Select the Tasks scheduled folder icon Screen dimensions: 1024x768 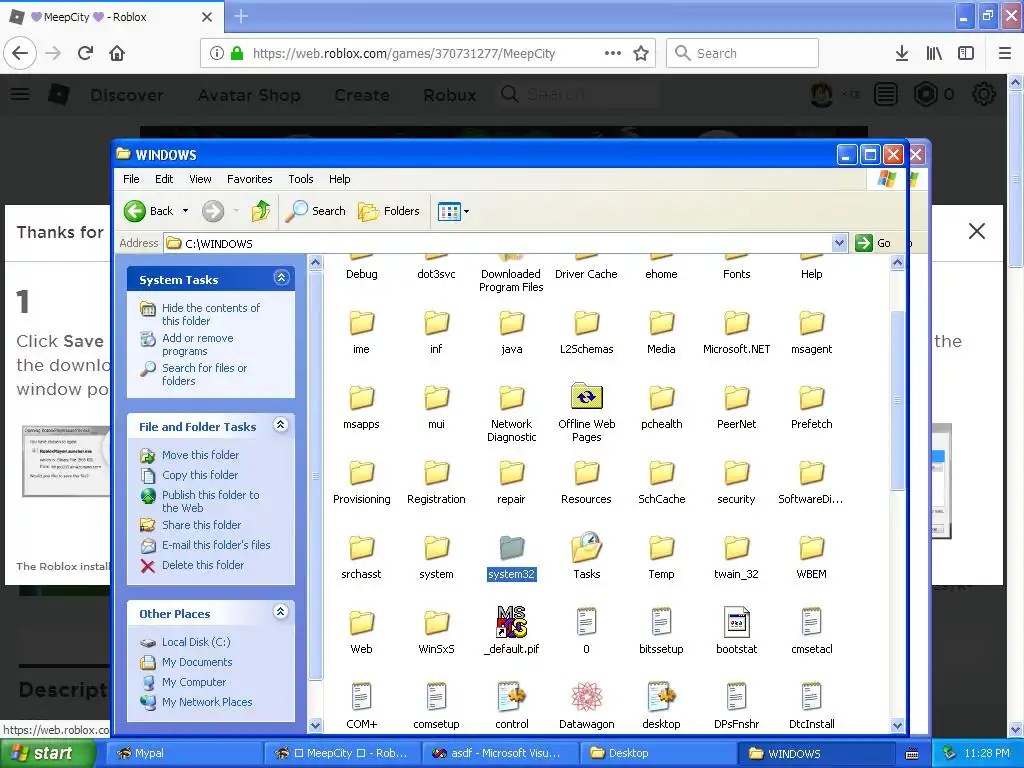(586, 547)
